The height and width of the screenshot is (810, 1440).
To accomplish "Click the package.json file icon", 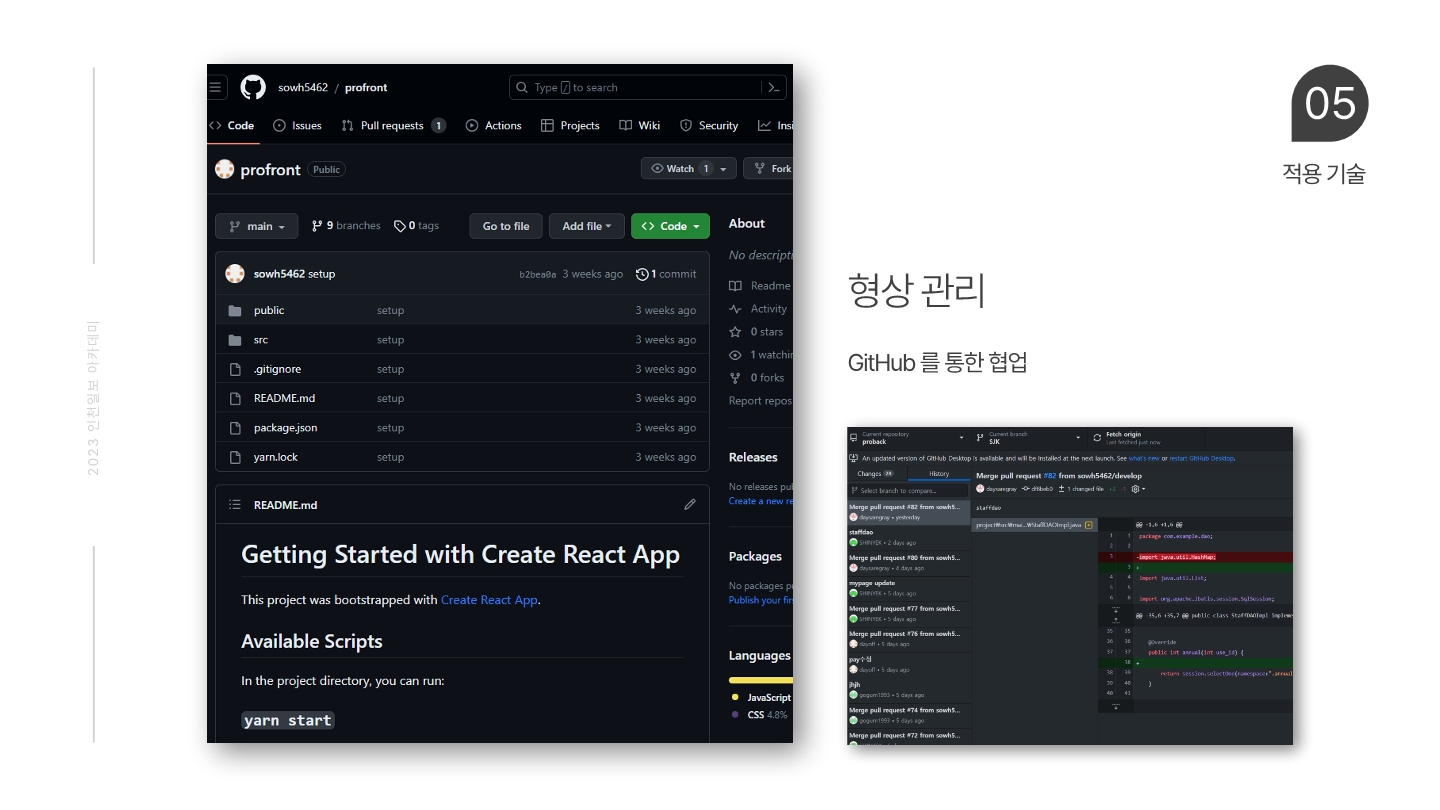I will (x=235, y=428).
